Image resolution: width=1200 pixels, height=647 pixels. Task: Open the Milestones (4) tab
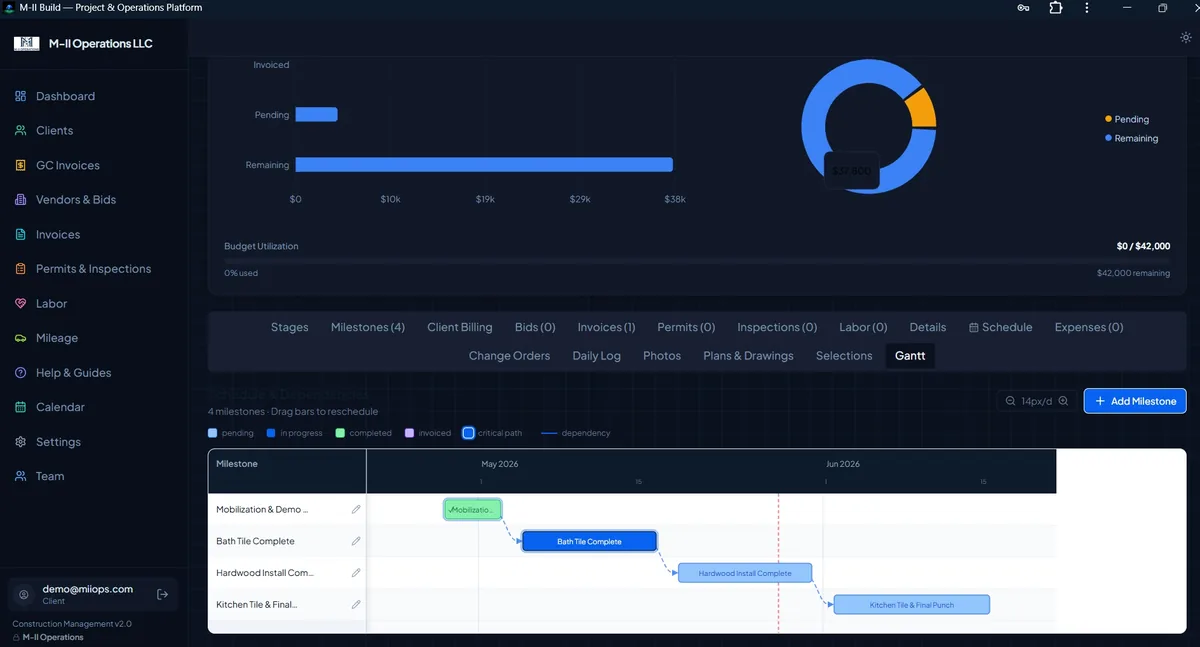click(368, 327)
